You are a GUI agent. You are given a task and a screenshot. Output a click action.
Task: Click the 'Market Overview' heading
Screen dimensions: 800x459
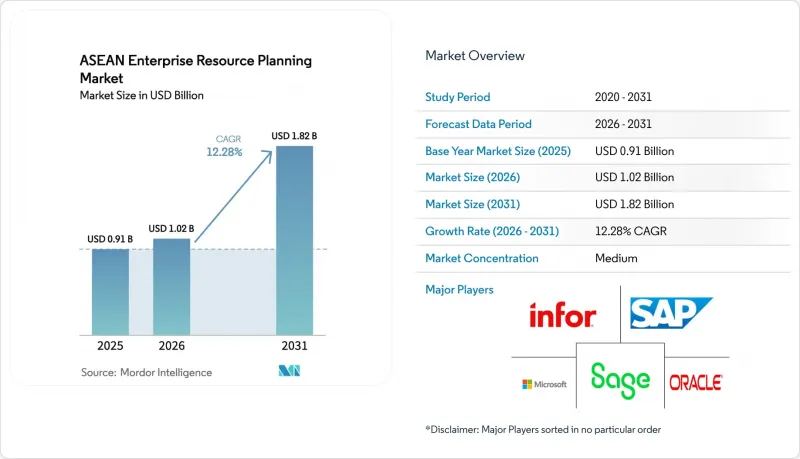pos(475,56)
